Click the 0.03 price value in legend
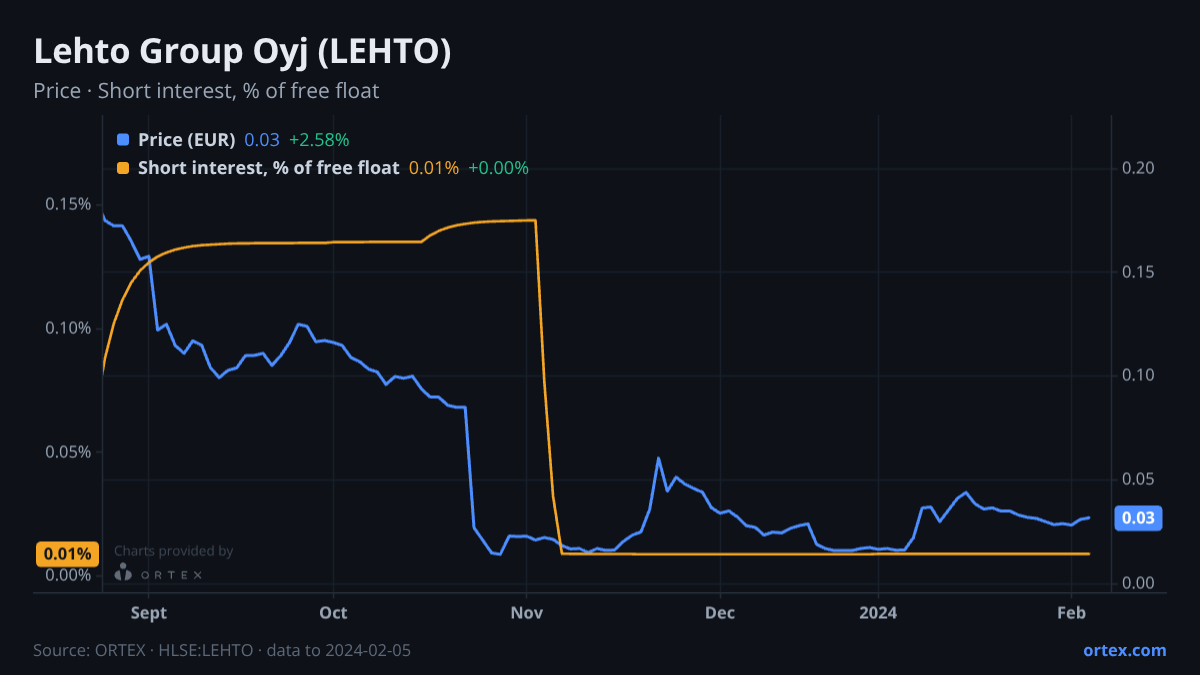 click(x=262, y=140)
